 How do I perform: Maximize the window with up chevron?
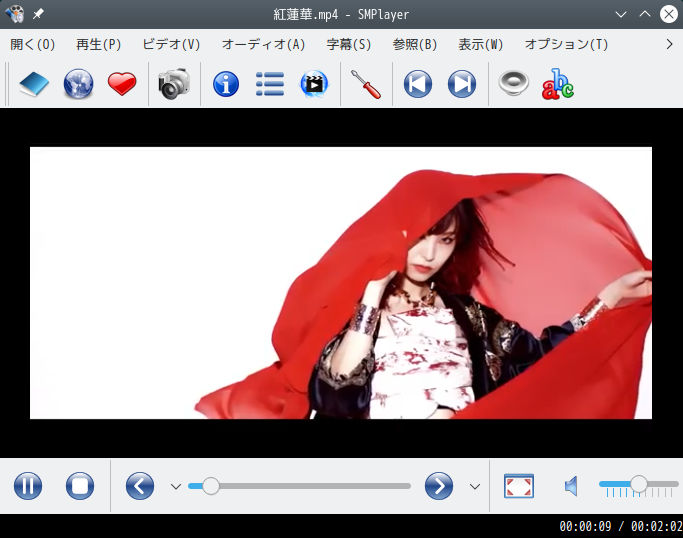coord(645,14)
